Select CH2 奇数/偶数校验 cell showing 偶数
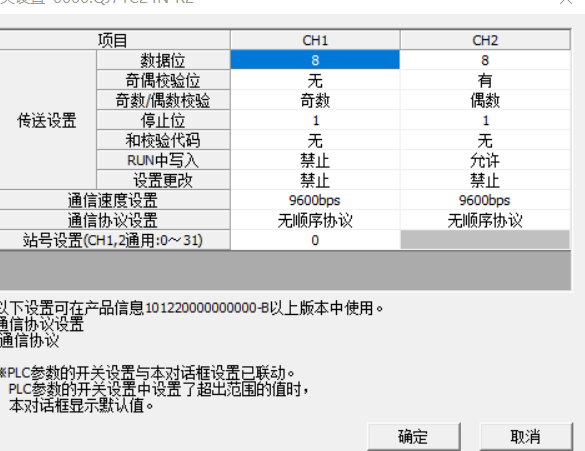This screenshot has height=451, width=585. (x=485, y=100)
